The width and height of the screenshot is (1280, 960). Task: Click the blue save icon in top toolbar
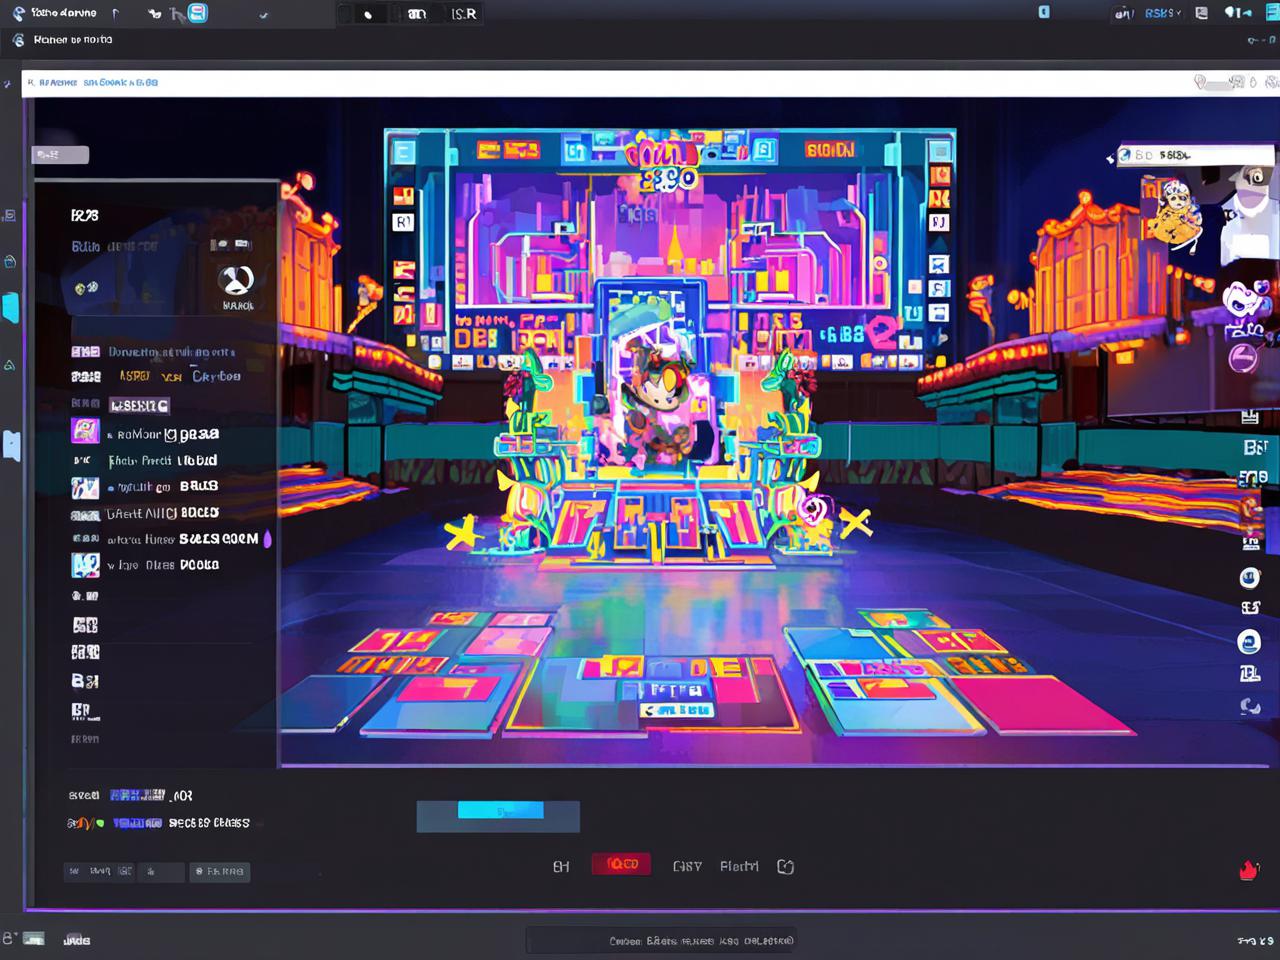coord(198,13)
